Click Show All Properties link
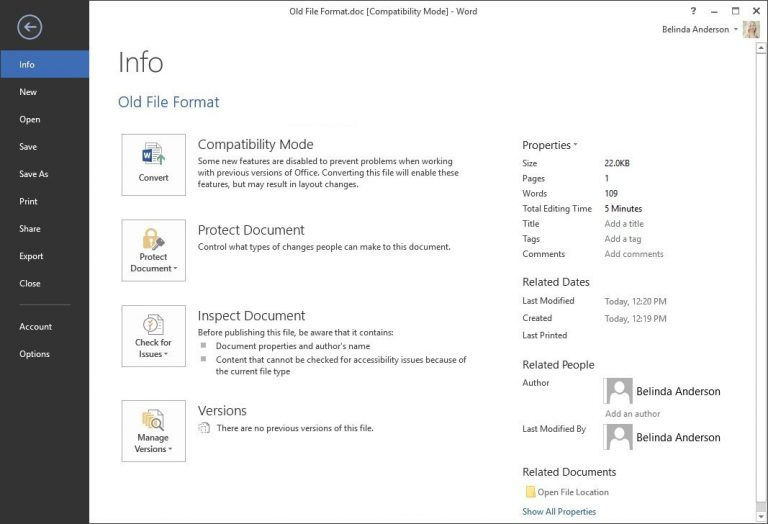 pyautogui.click(x=559, y=512)
